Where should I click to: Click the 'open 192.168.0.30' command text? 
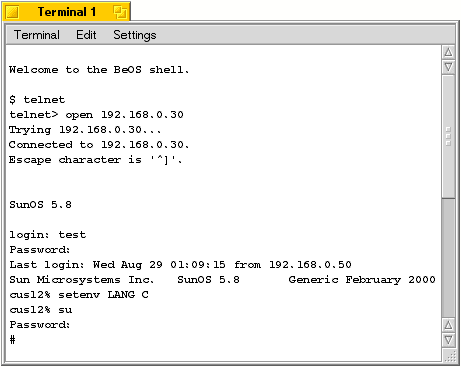coord(124,115)
